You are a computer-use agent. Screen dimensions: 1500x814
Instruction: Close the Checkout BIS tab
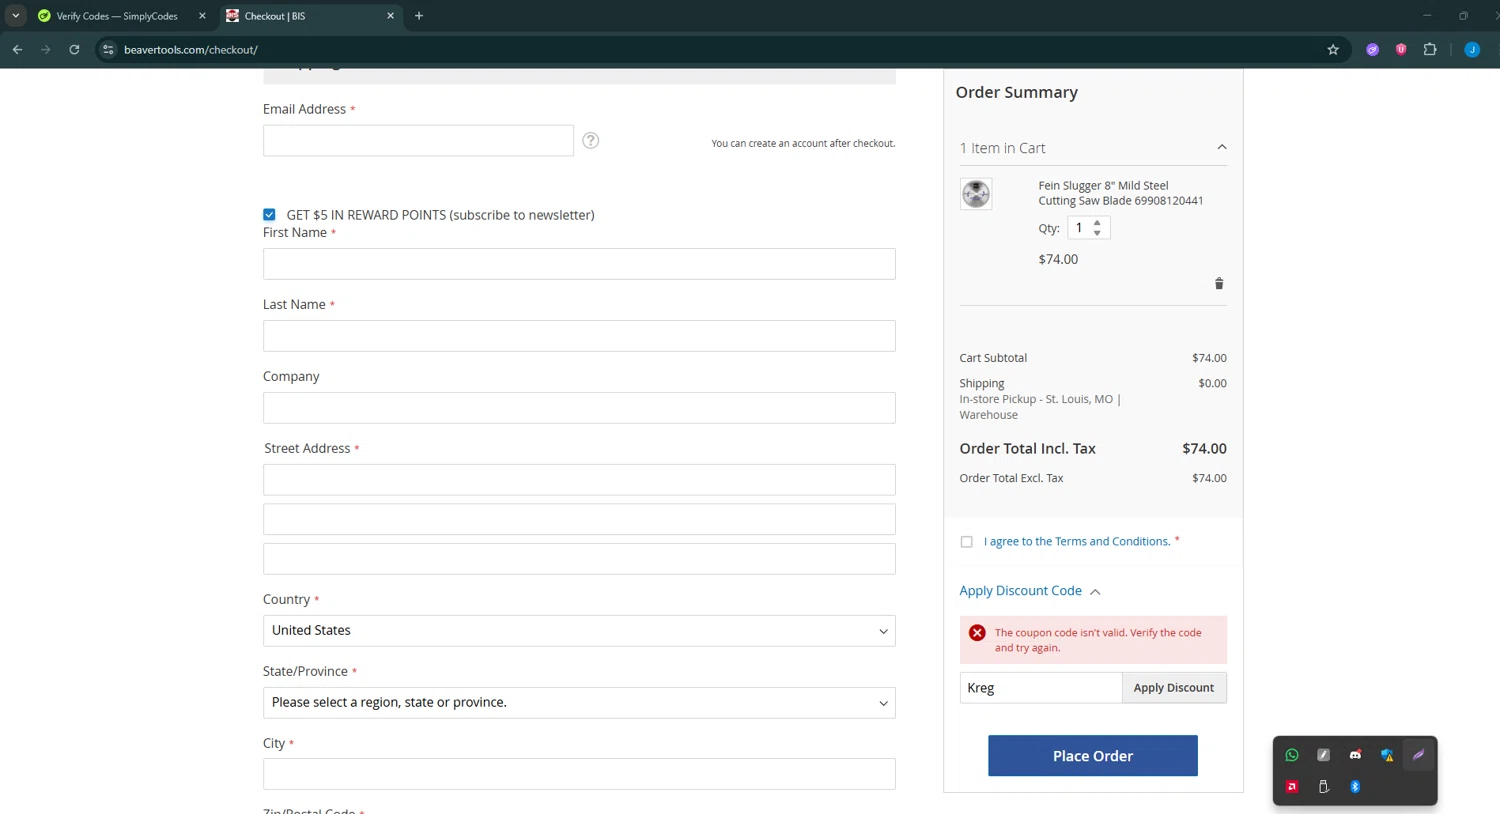click(x=390, y=16)
